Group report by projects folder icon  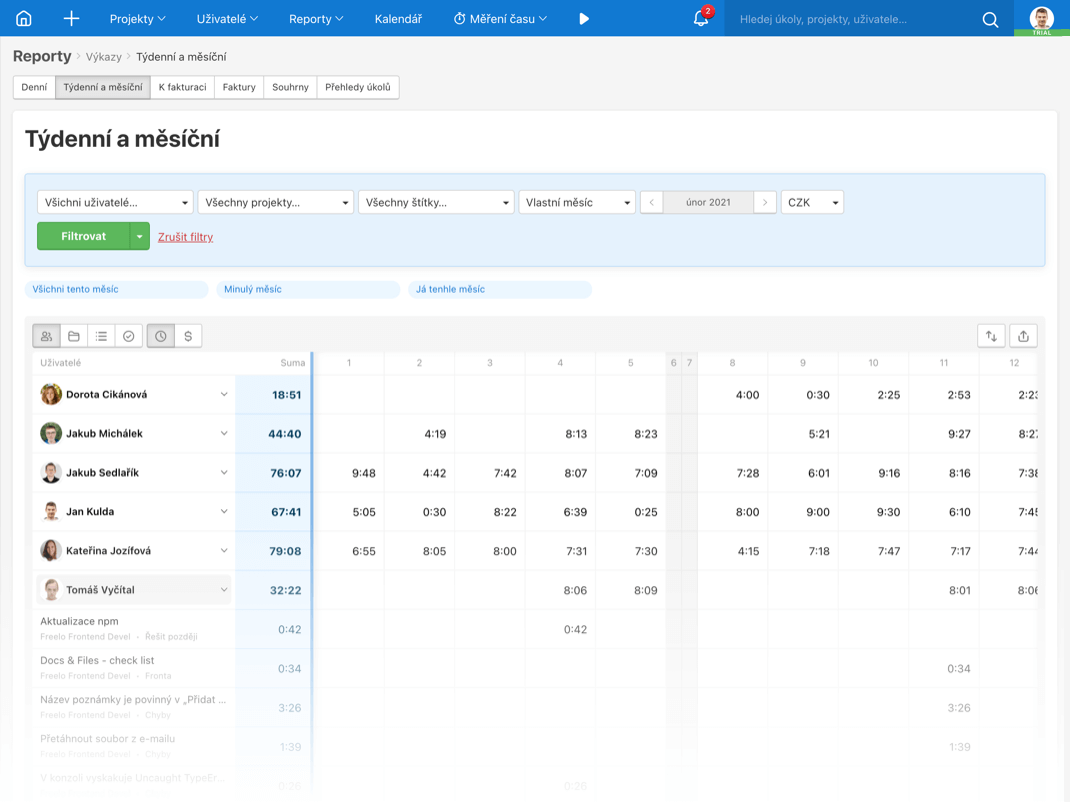74,336
